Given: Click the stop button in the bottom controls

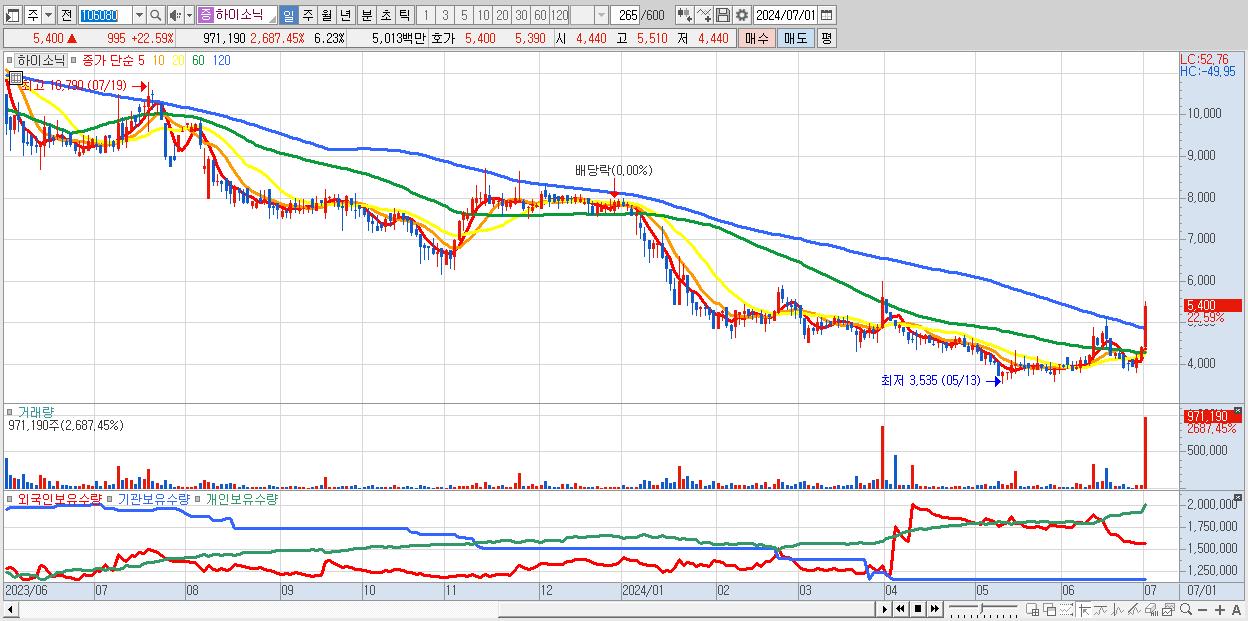Looking at the screenshot, I should point(917,609).
